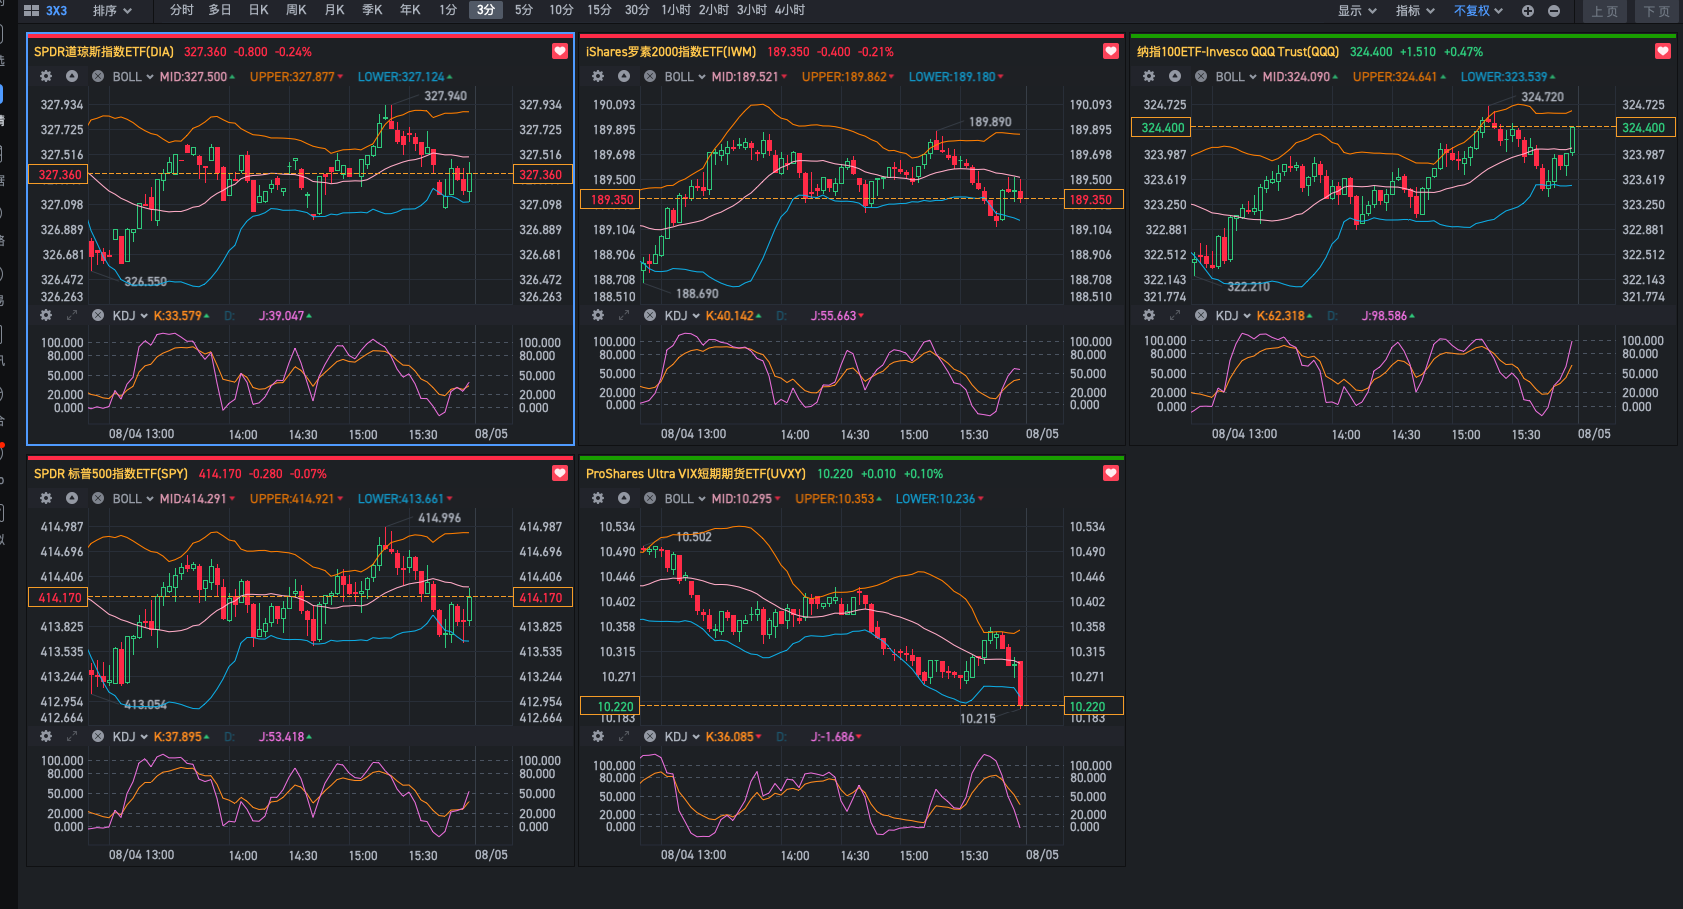Toggle favorite heart for UVXY chart
This screenshot has height=909, width=1683.
(x=1111, y=474)
